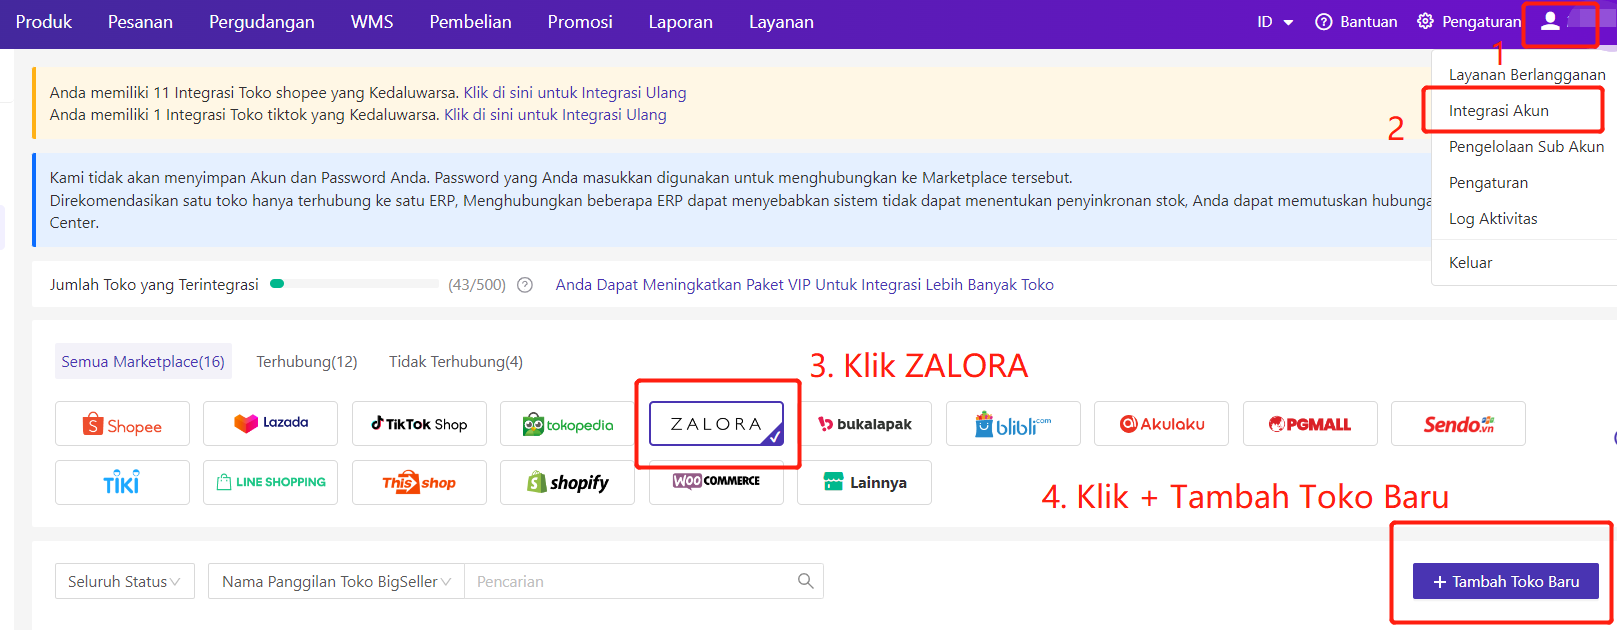Screen dimensions: 1617x630
Task: Select the Lazada marketplace logo
Action: pyautogui.click(x=270, y=424)
